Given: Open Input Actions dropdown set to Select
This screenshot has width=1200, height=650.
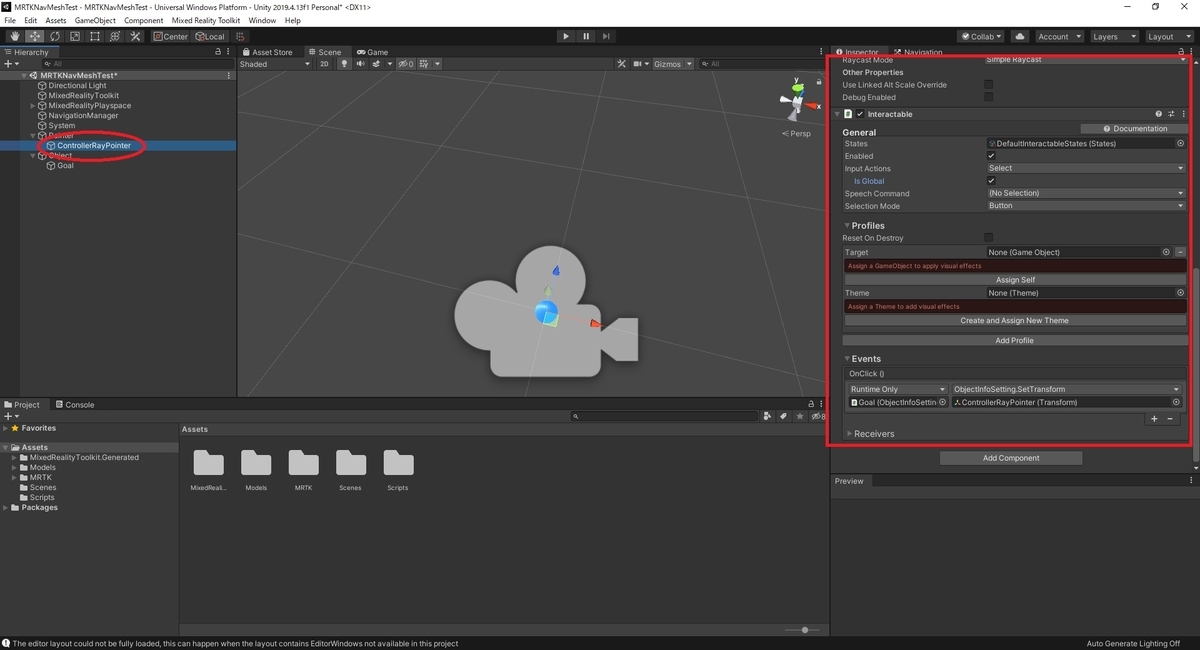Looking at the screenshot, I should (x=1085, y=168).
